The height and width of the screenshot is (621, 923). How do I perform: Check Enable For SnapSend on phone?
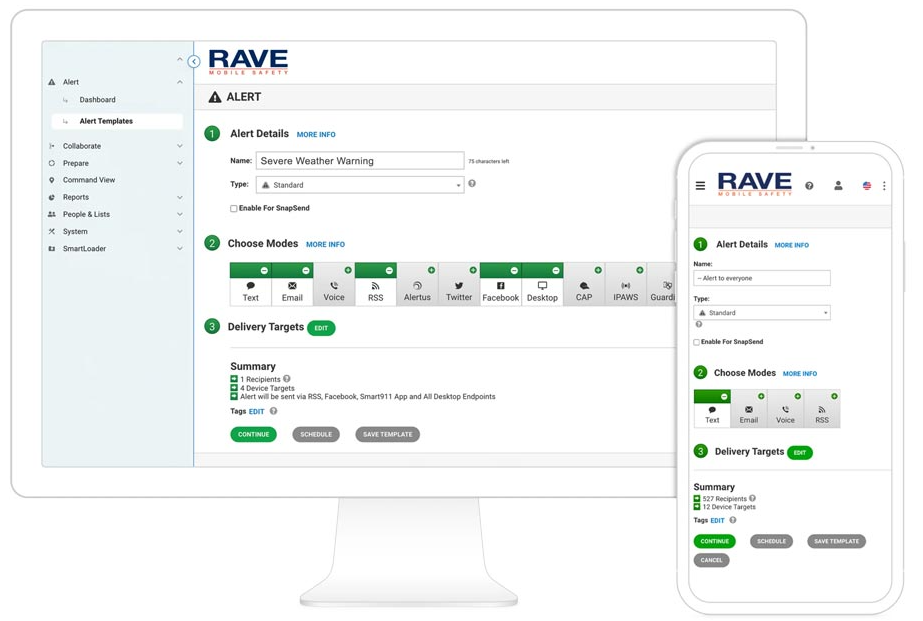point(697,342)
